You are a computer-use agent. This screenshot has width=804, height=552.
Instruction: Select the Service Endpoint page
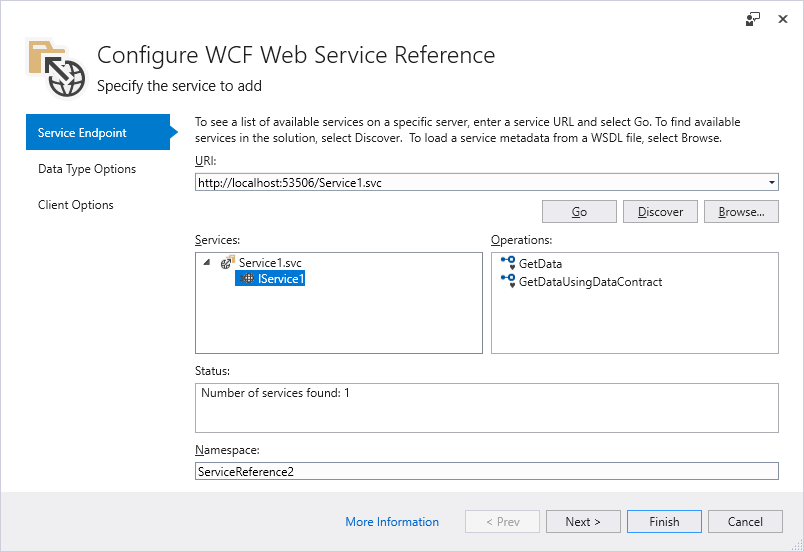(82, 133)
